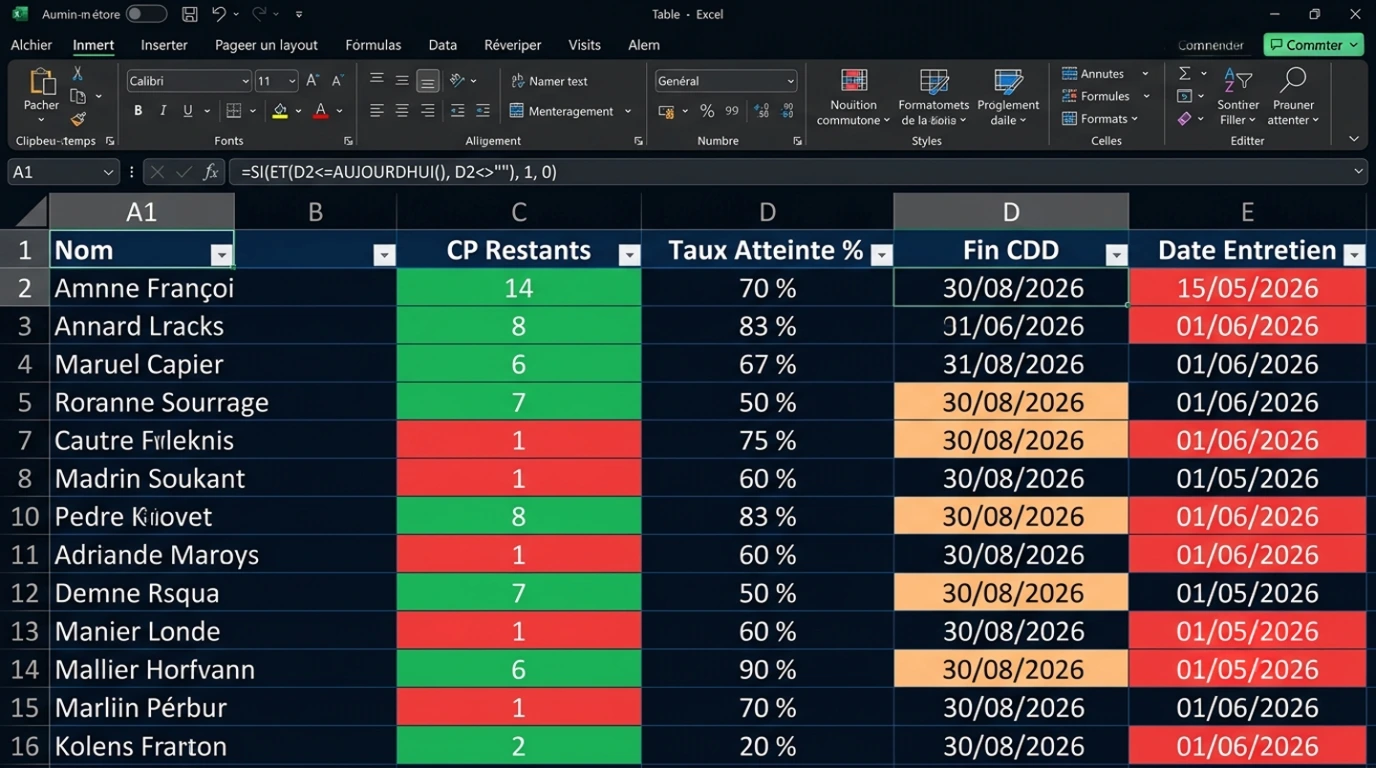Align text to middle vertically
The height and width of the screenshot is (768, 1376).
pyautogui.click(x=402, y=80)
